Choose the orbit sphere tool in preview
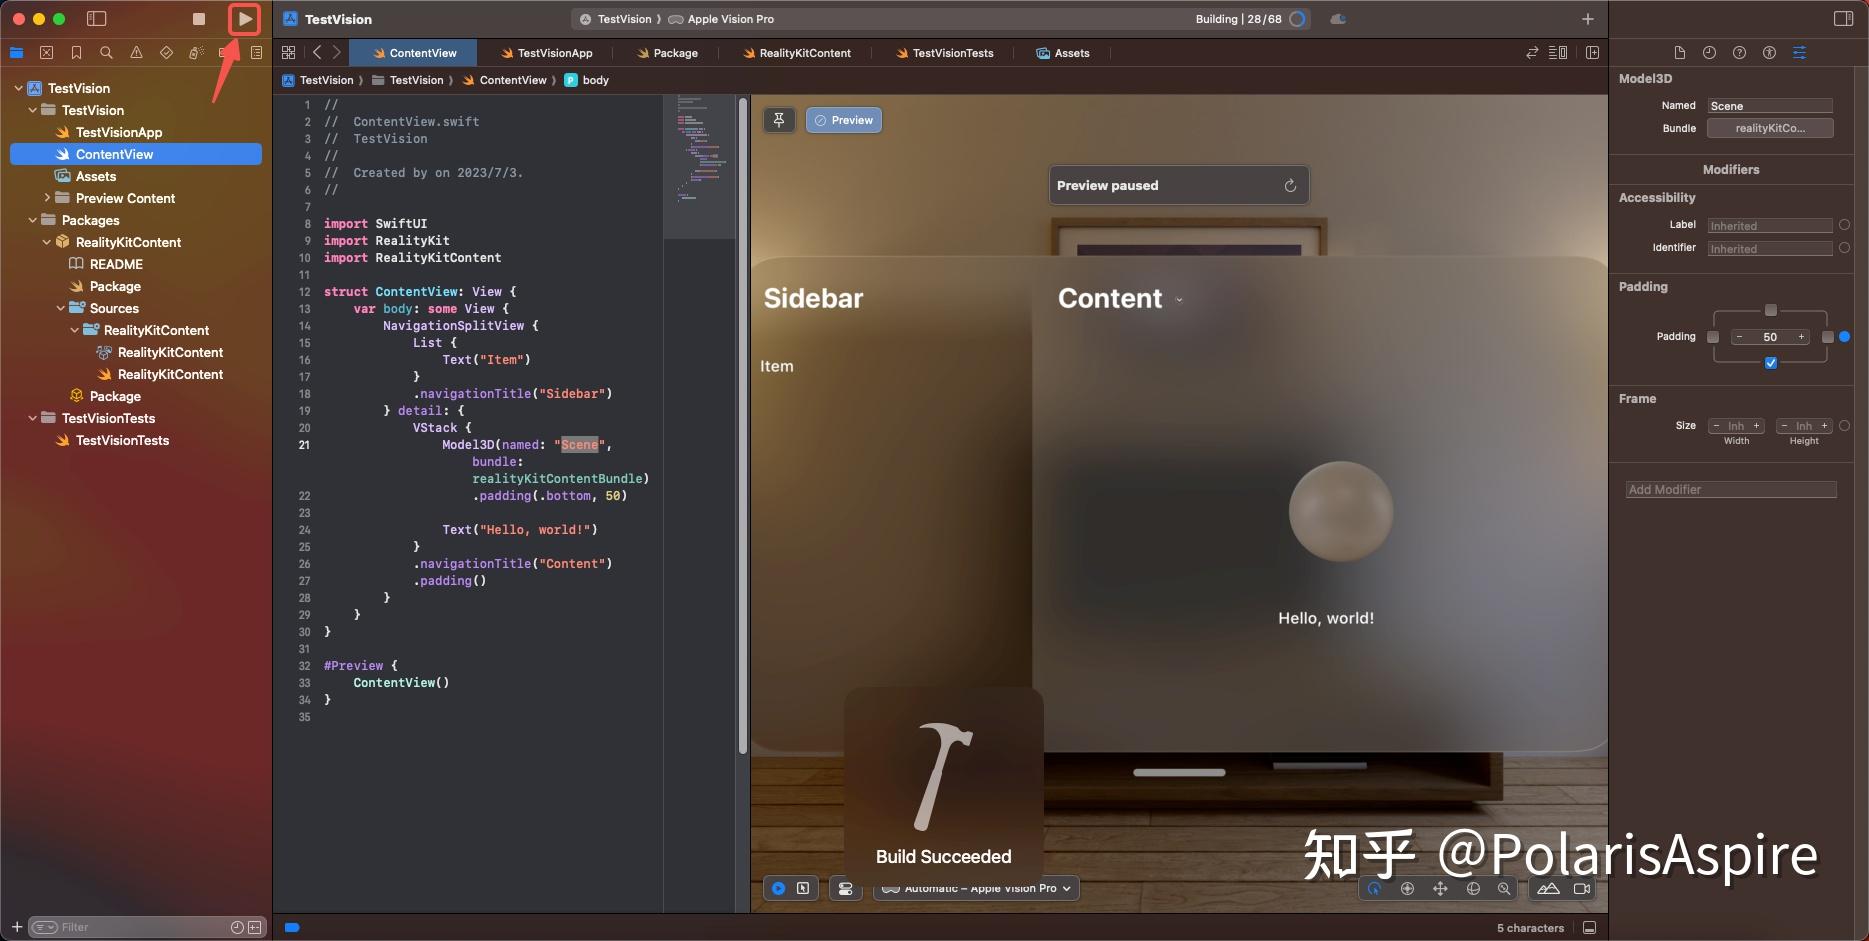 (1473, 888)
